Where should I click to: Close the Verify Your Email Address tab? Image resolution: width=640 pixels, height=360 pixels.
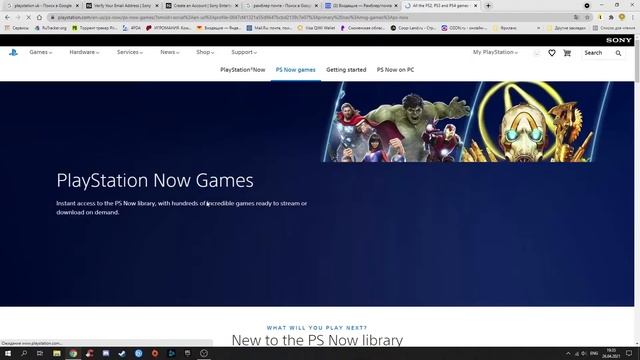click(x=157, y=6)
